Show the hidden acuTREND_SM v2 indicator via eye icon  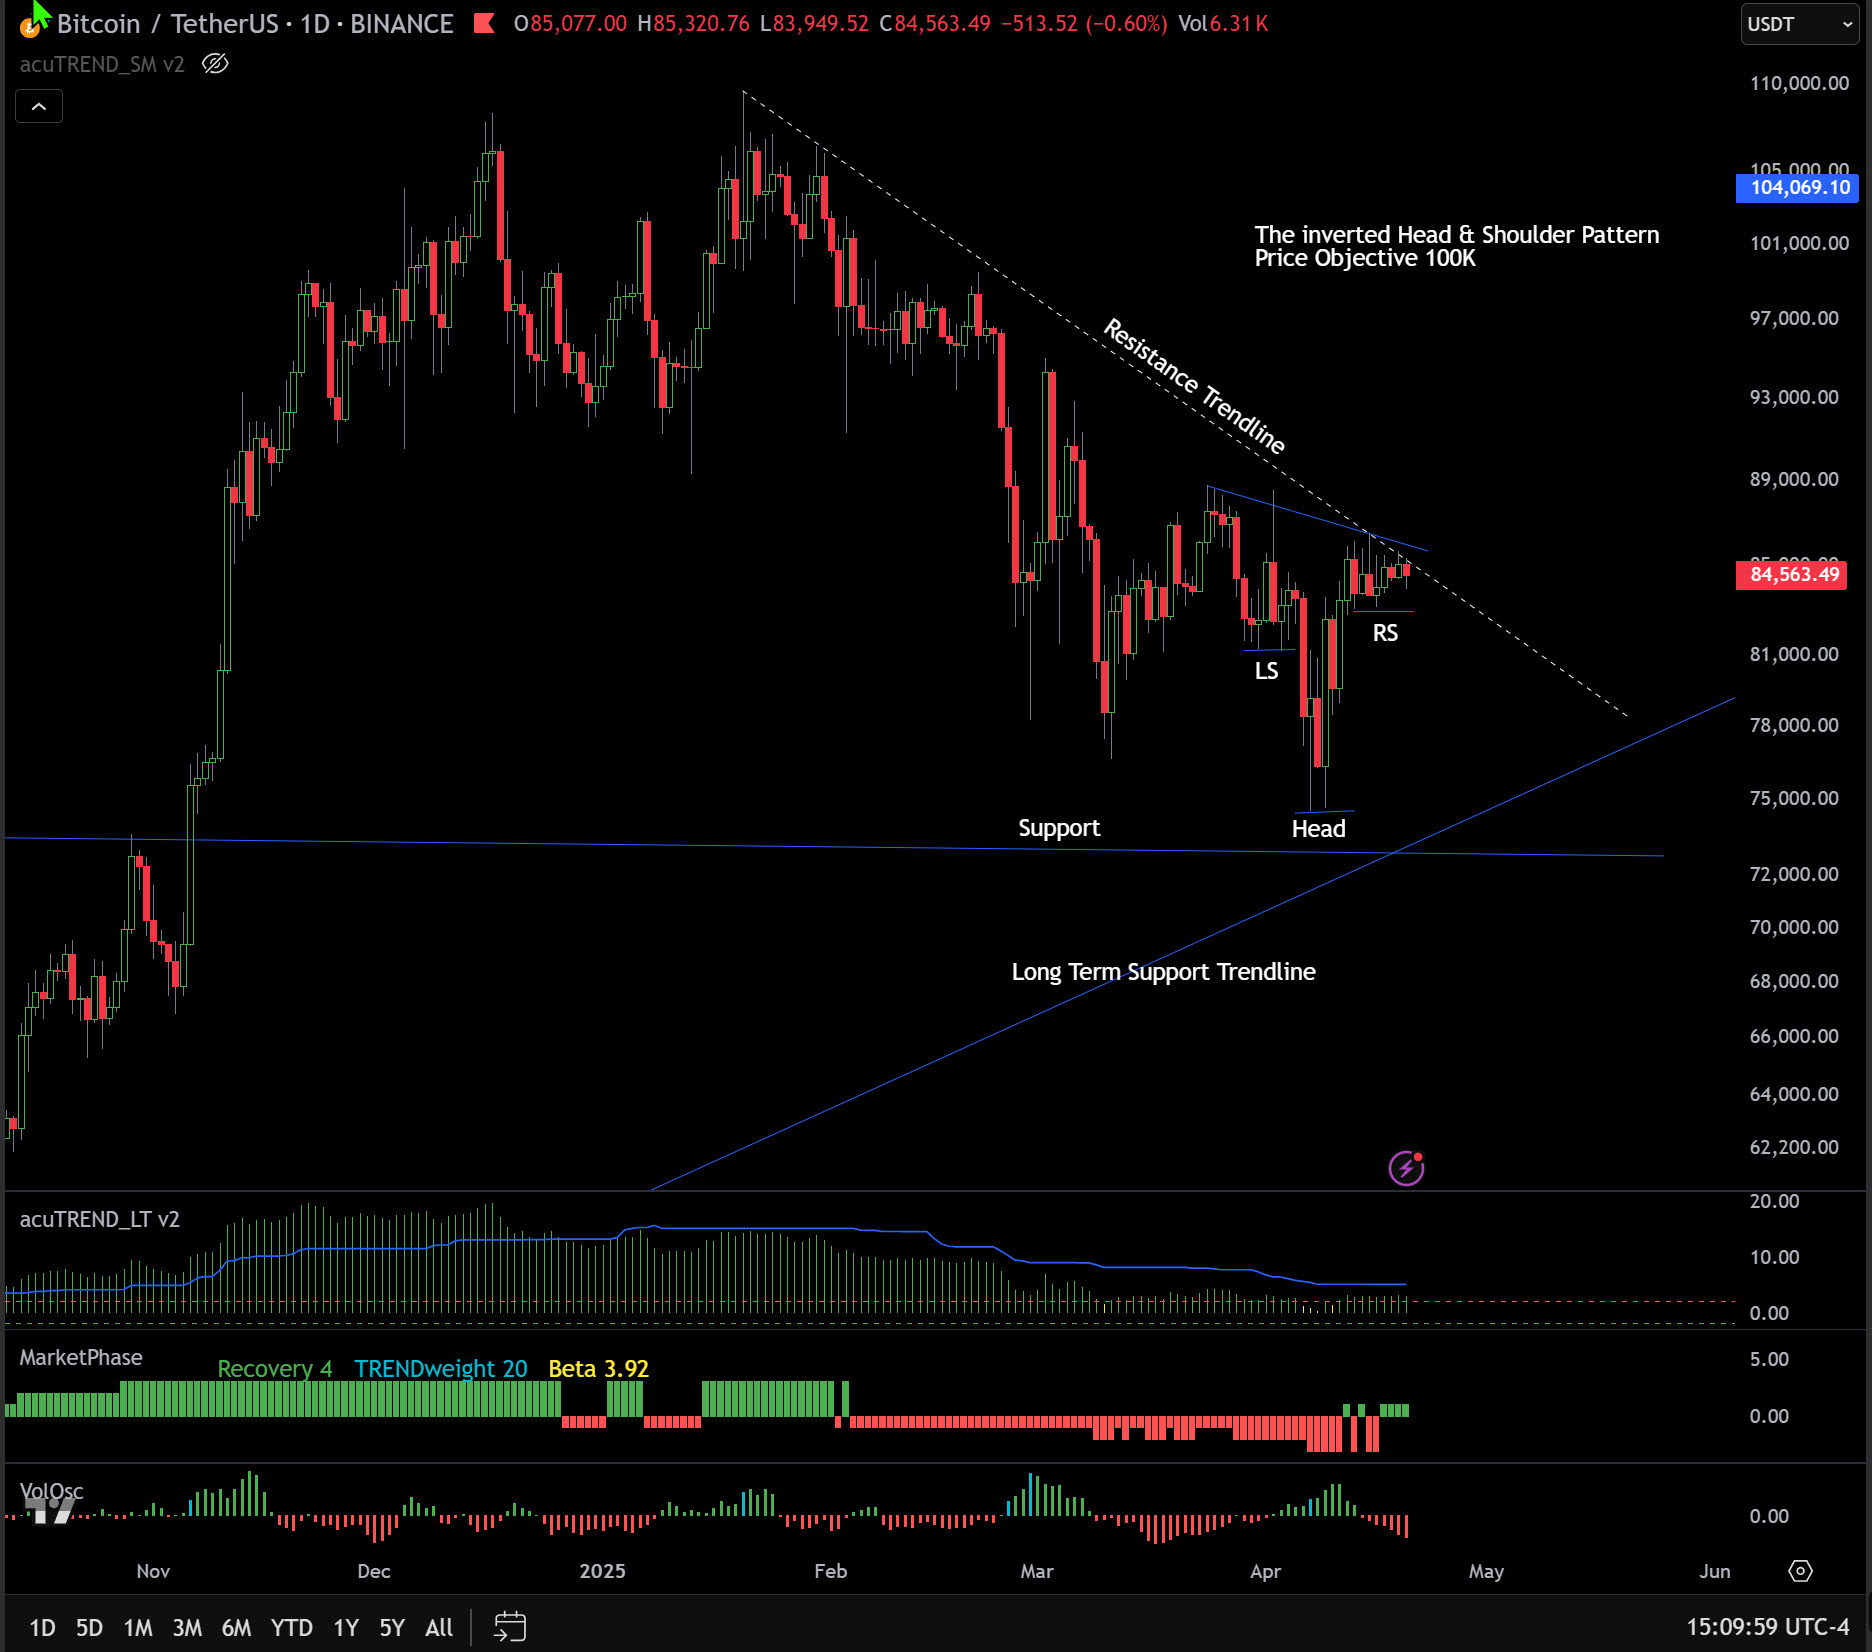(x=216, y=64)
